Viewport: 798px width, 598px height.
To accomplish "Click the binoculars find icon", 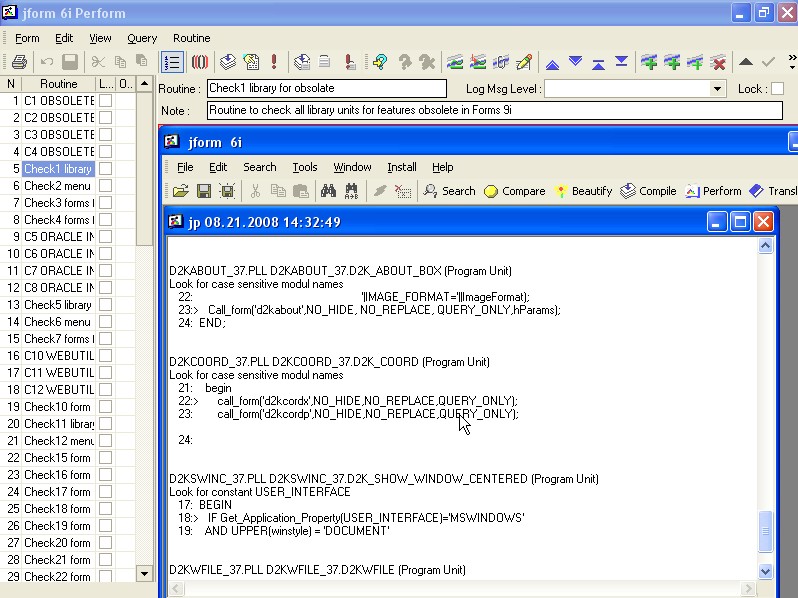I will click(328, 191).
